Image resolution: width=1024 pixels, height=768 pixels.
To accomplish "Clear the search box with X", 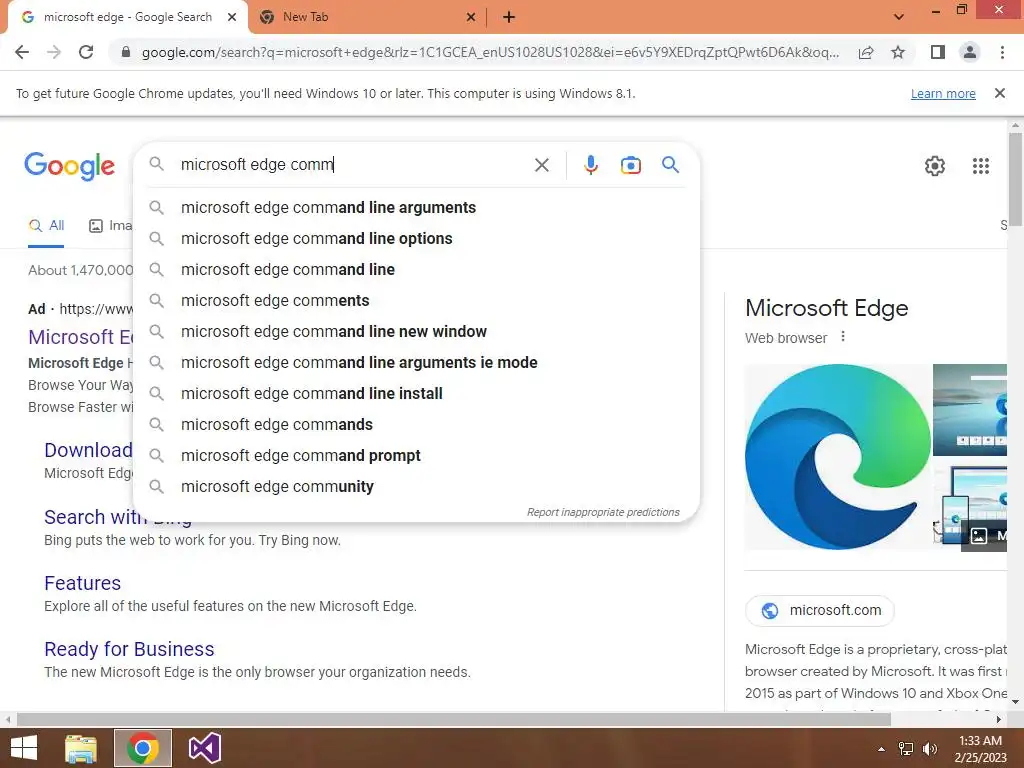I will tap(541, 165).
